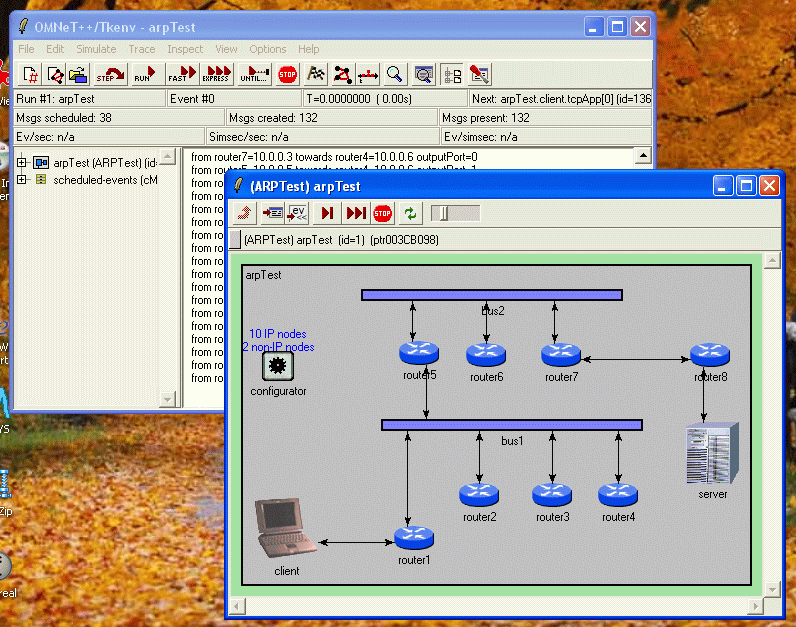Execute one event with STEP button

111,75
